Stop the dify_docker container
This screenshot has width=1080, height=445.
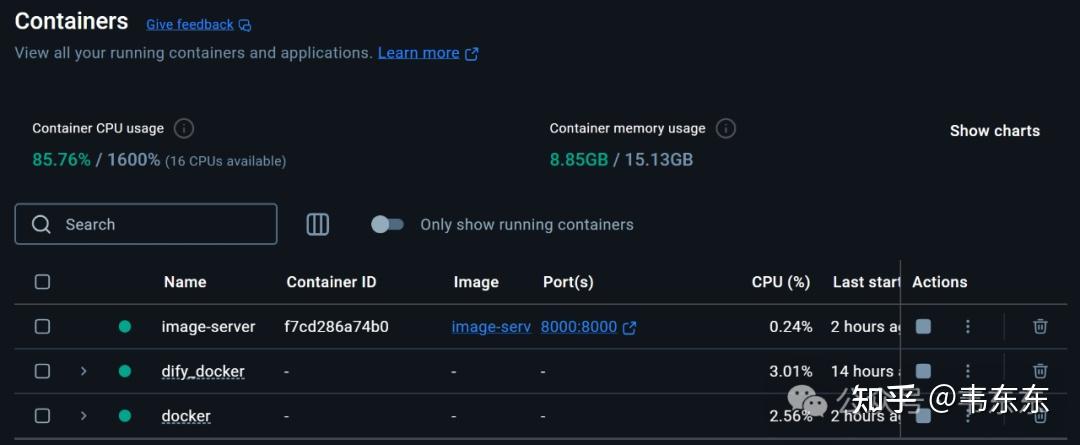(923, 371)
